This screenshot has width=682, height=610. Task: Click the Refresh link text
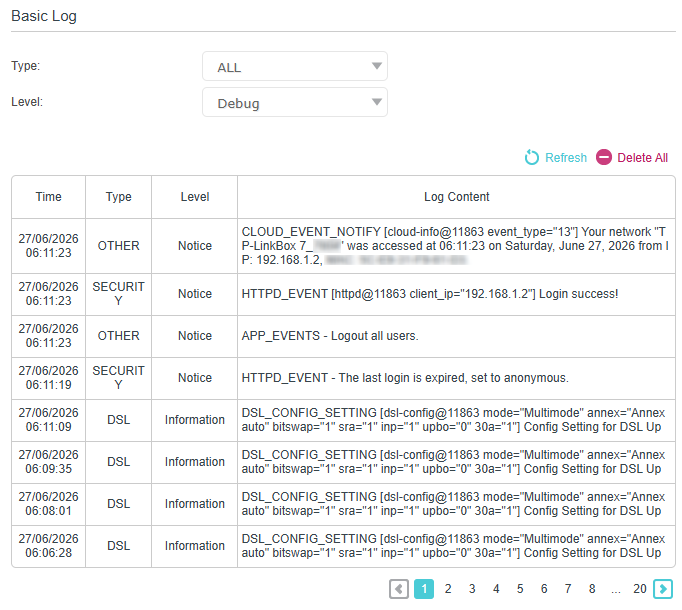pyautogui.click(x=566, y=158)
